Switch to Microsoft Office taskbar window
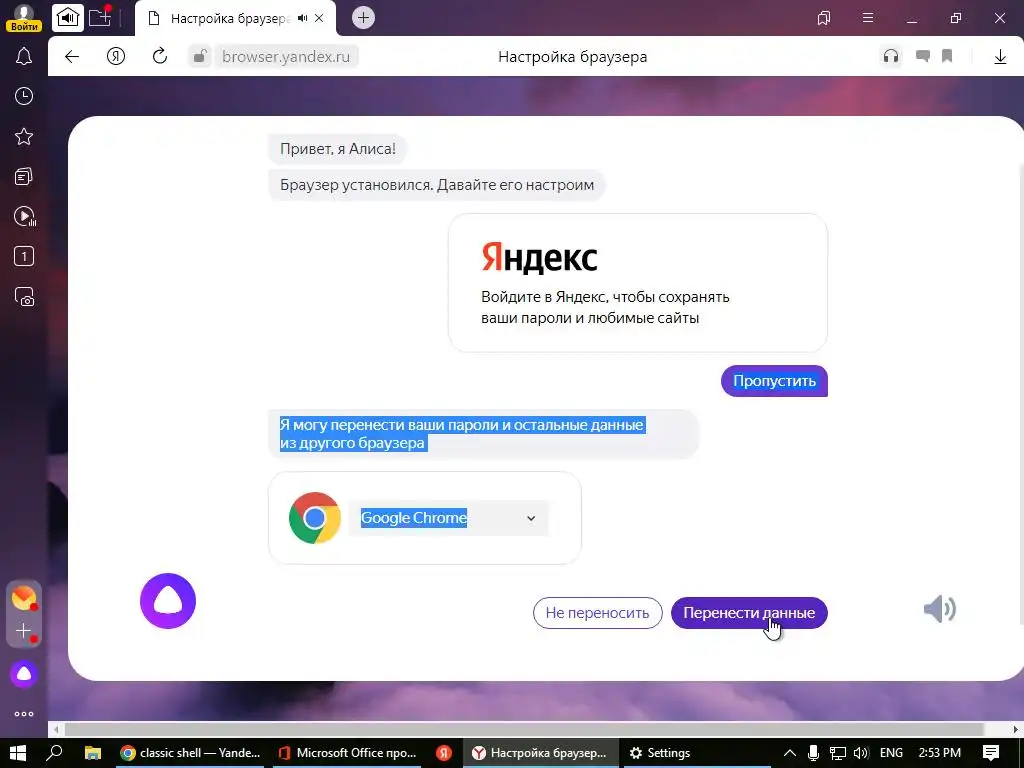 click(x=347, y=753)
